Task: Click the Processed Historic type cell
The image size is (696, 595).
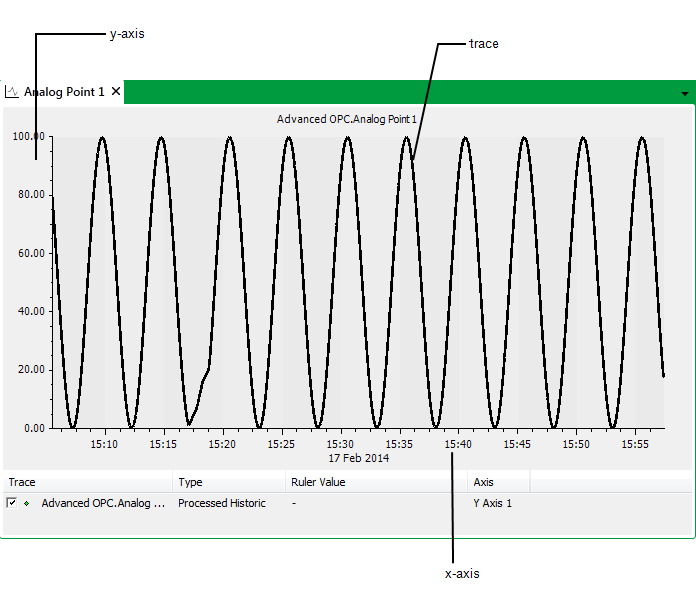Action: tap(222, 503)
